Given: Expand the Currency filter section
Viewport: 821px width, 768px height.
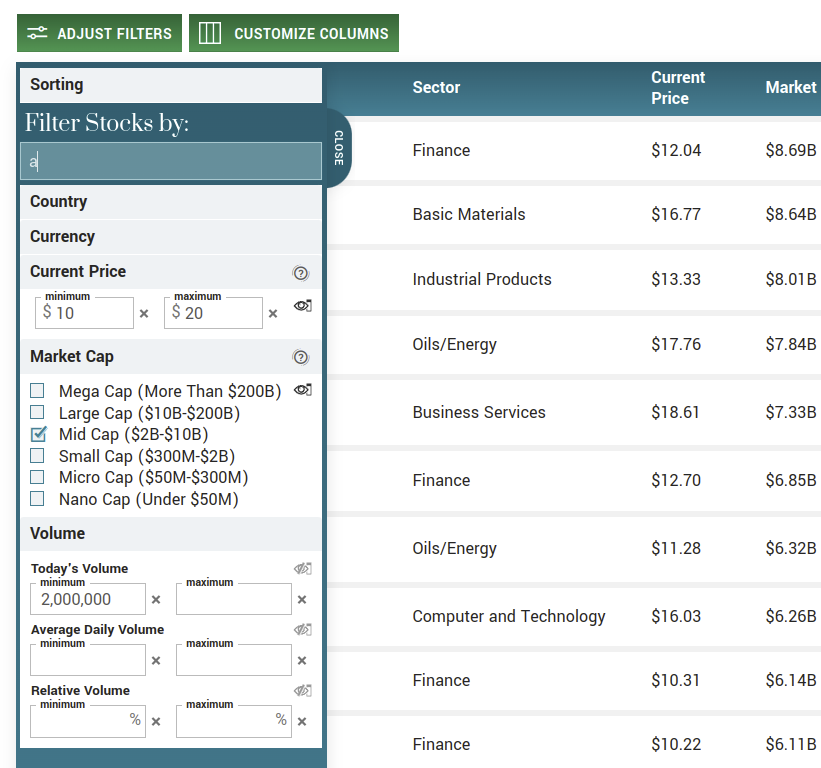Looking at the screenshot, I should pyautogui.click(x=170, y=236).
